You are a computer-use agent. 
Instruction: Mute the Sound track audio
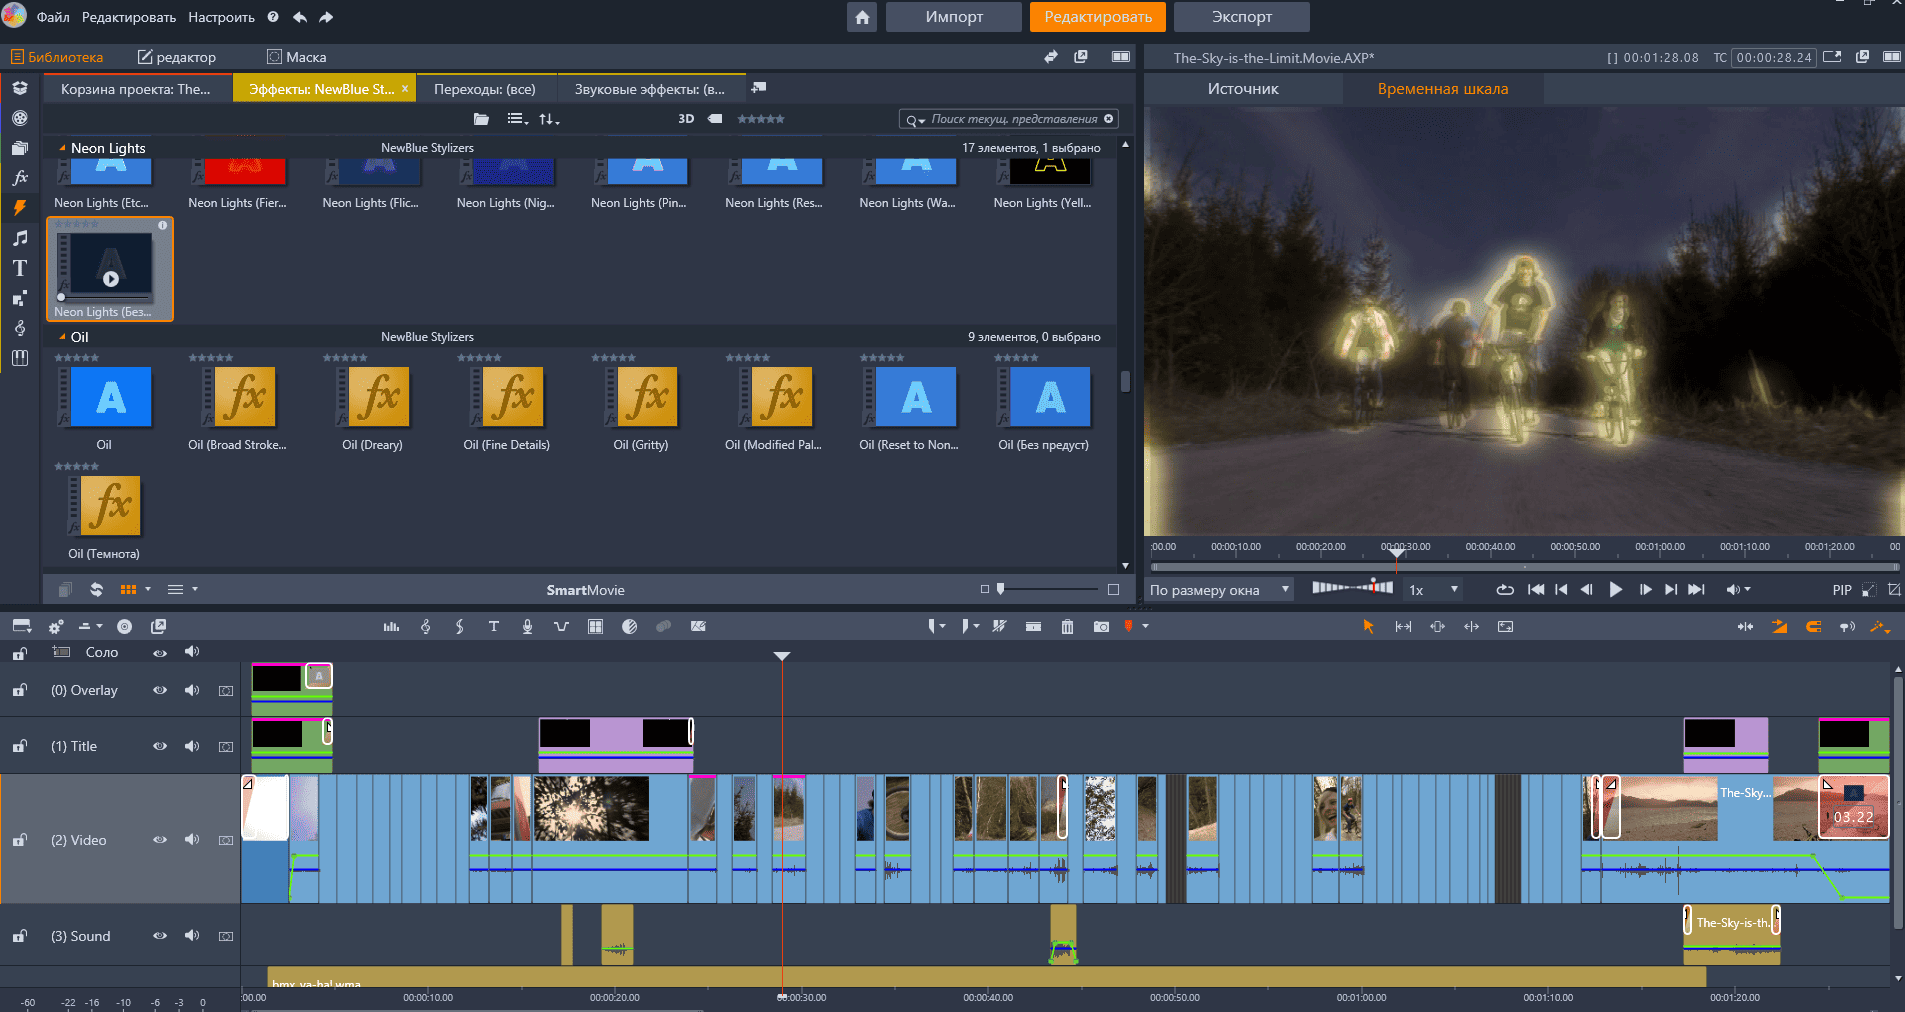(x=192, y=936)
